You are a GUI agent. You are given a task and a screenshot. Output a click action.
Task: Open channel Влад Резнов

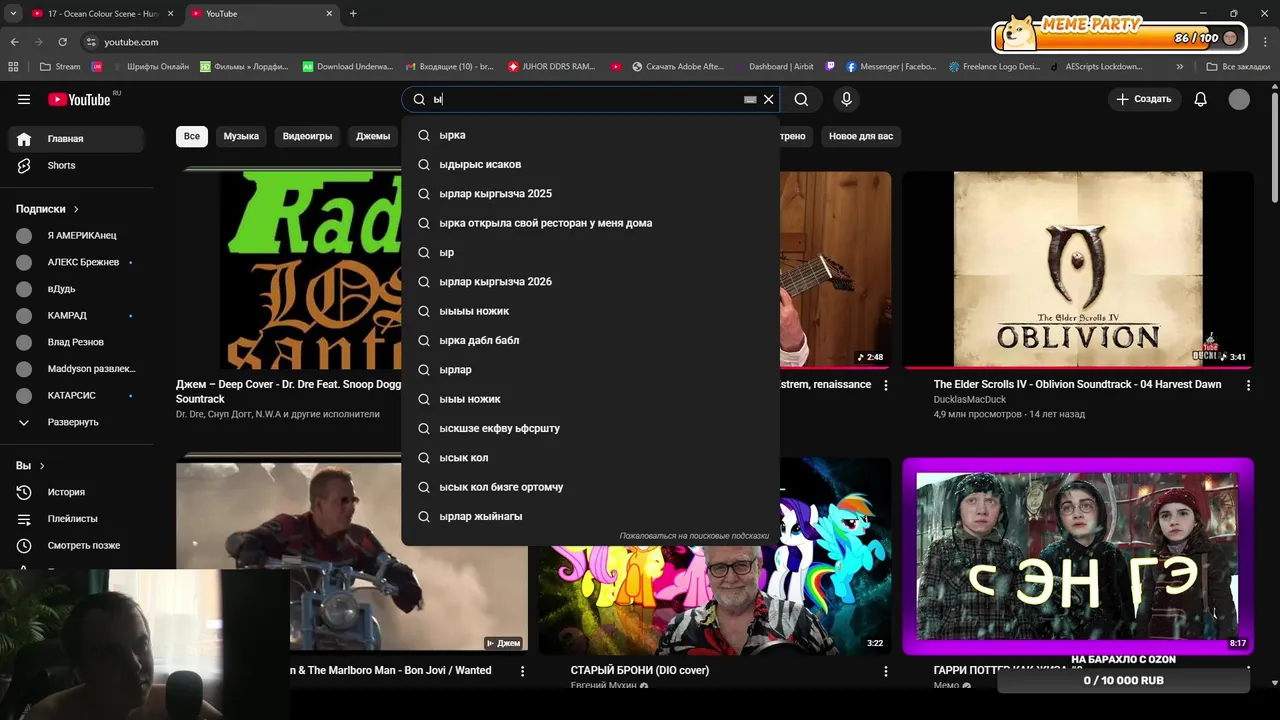point(77,342)
